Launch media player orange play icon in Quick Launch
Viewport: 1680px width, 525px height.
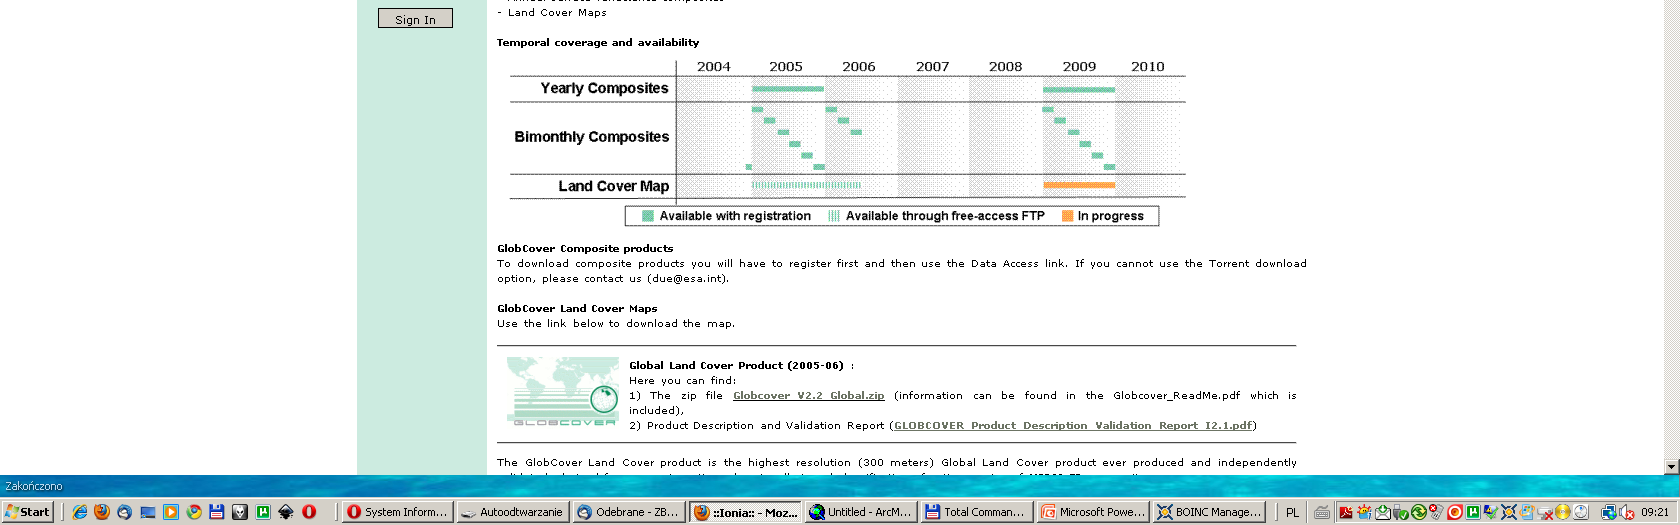point(171,512)
